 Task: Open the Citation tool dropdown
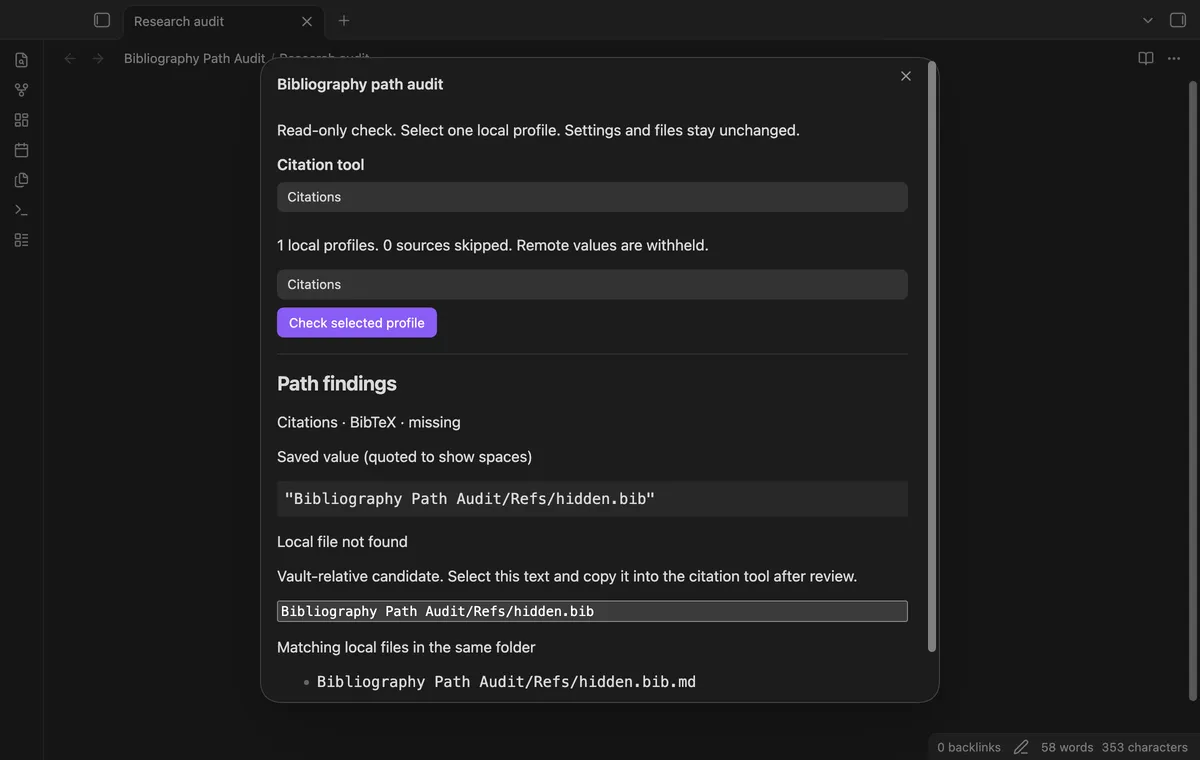coord(592,197)
